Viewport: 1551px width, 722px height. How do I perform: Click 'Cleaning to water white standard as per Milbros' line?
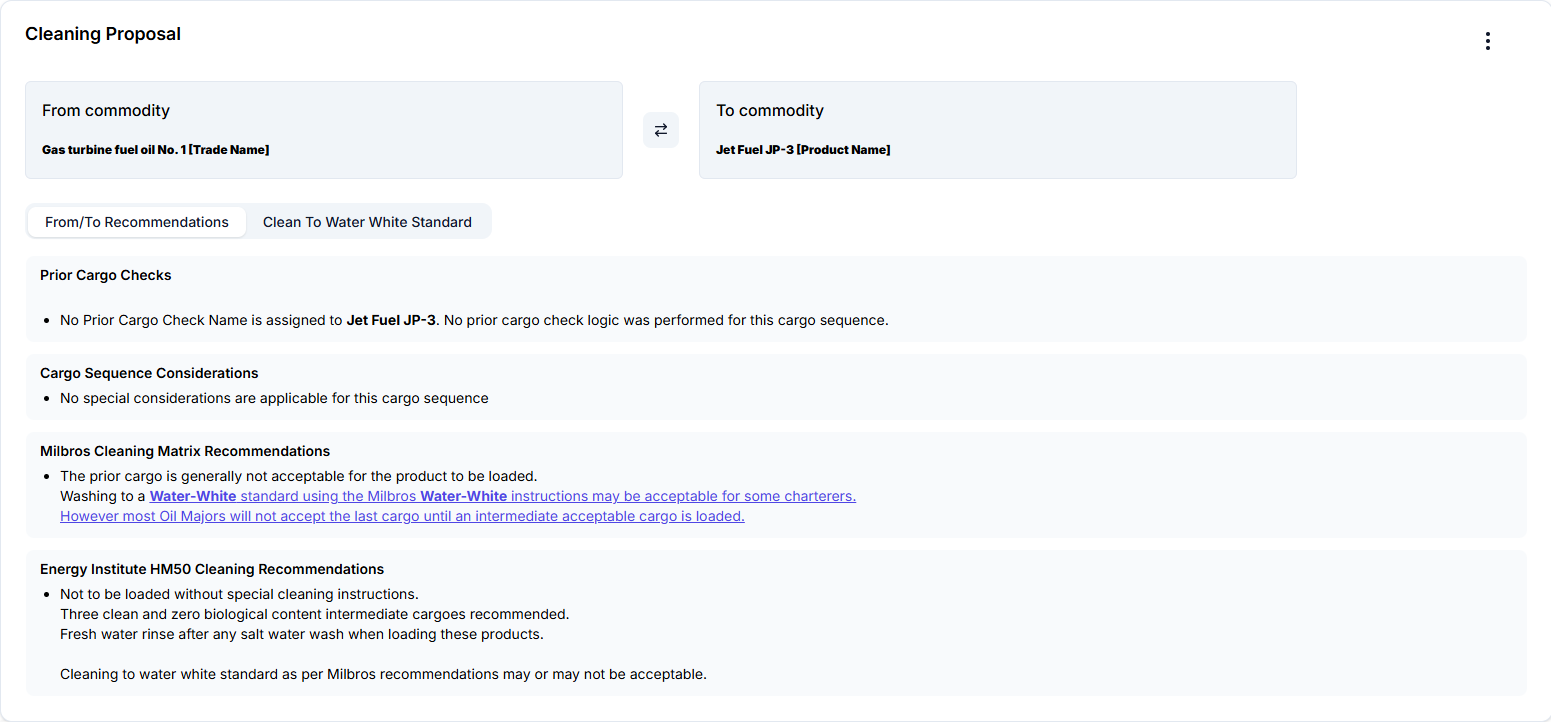click(383, 674)
